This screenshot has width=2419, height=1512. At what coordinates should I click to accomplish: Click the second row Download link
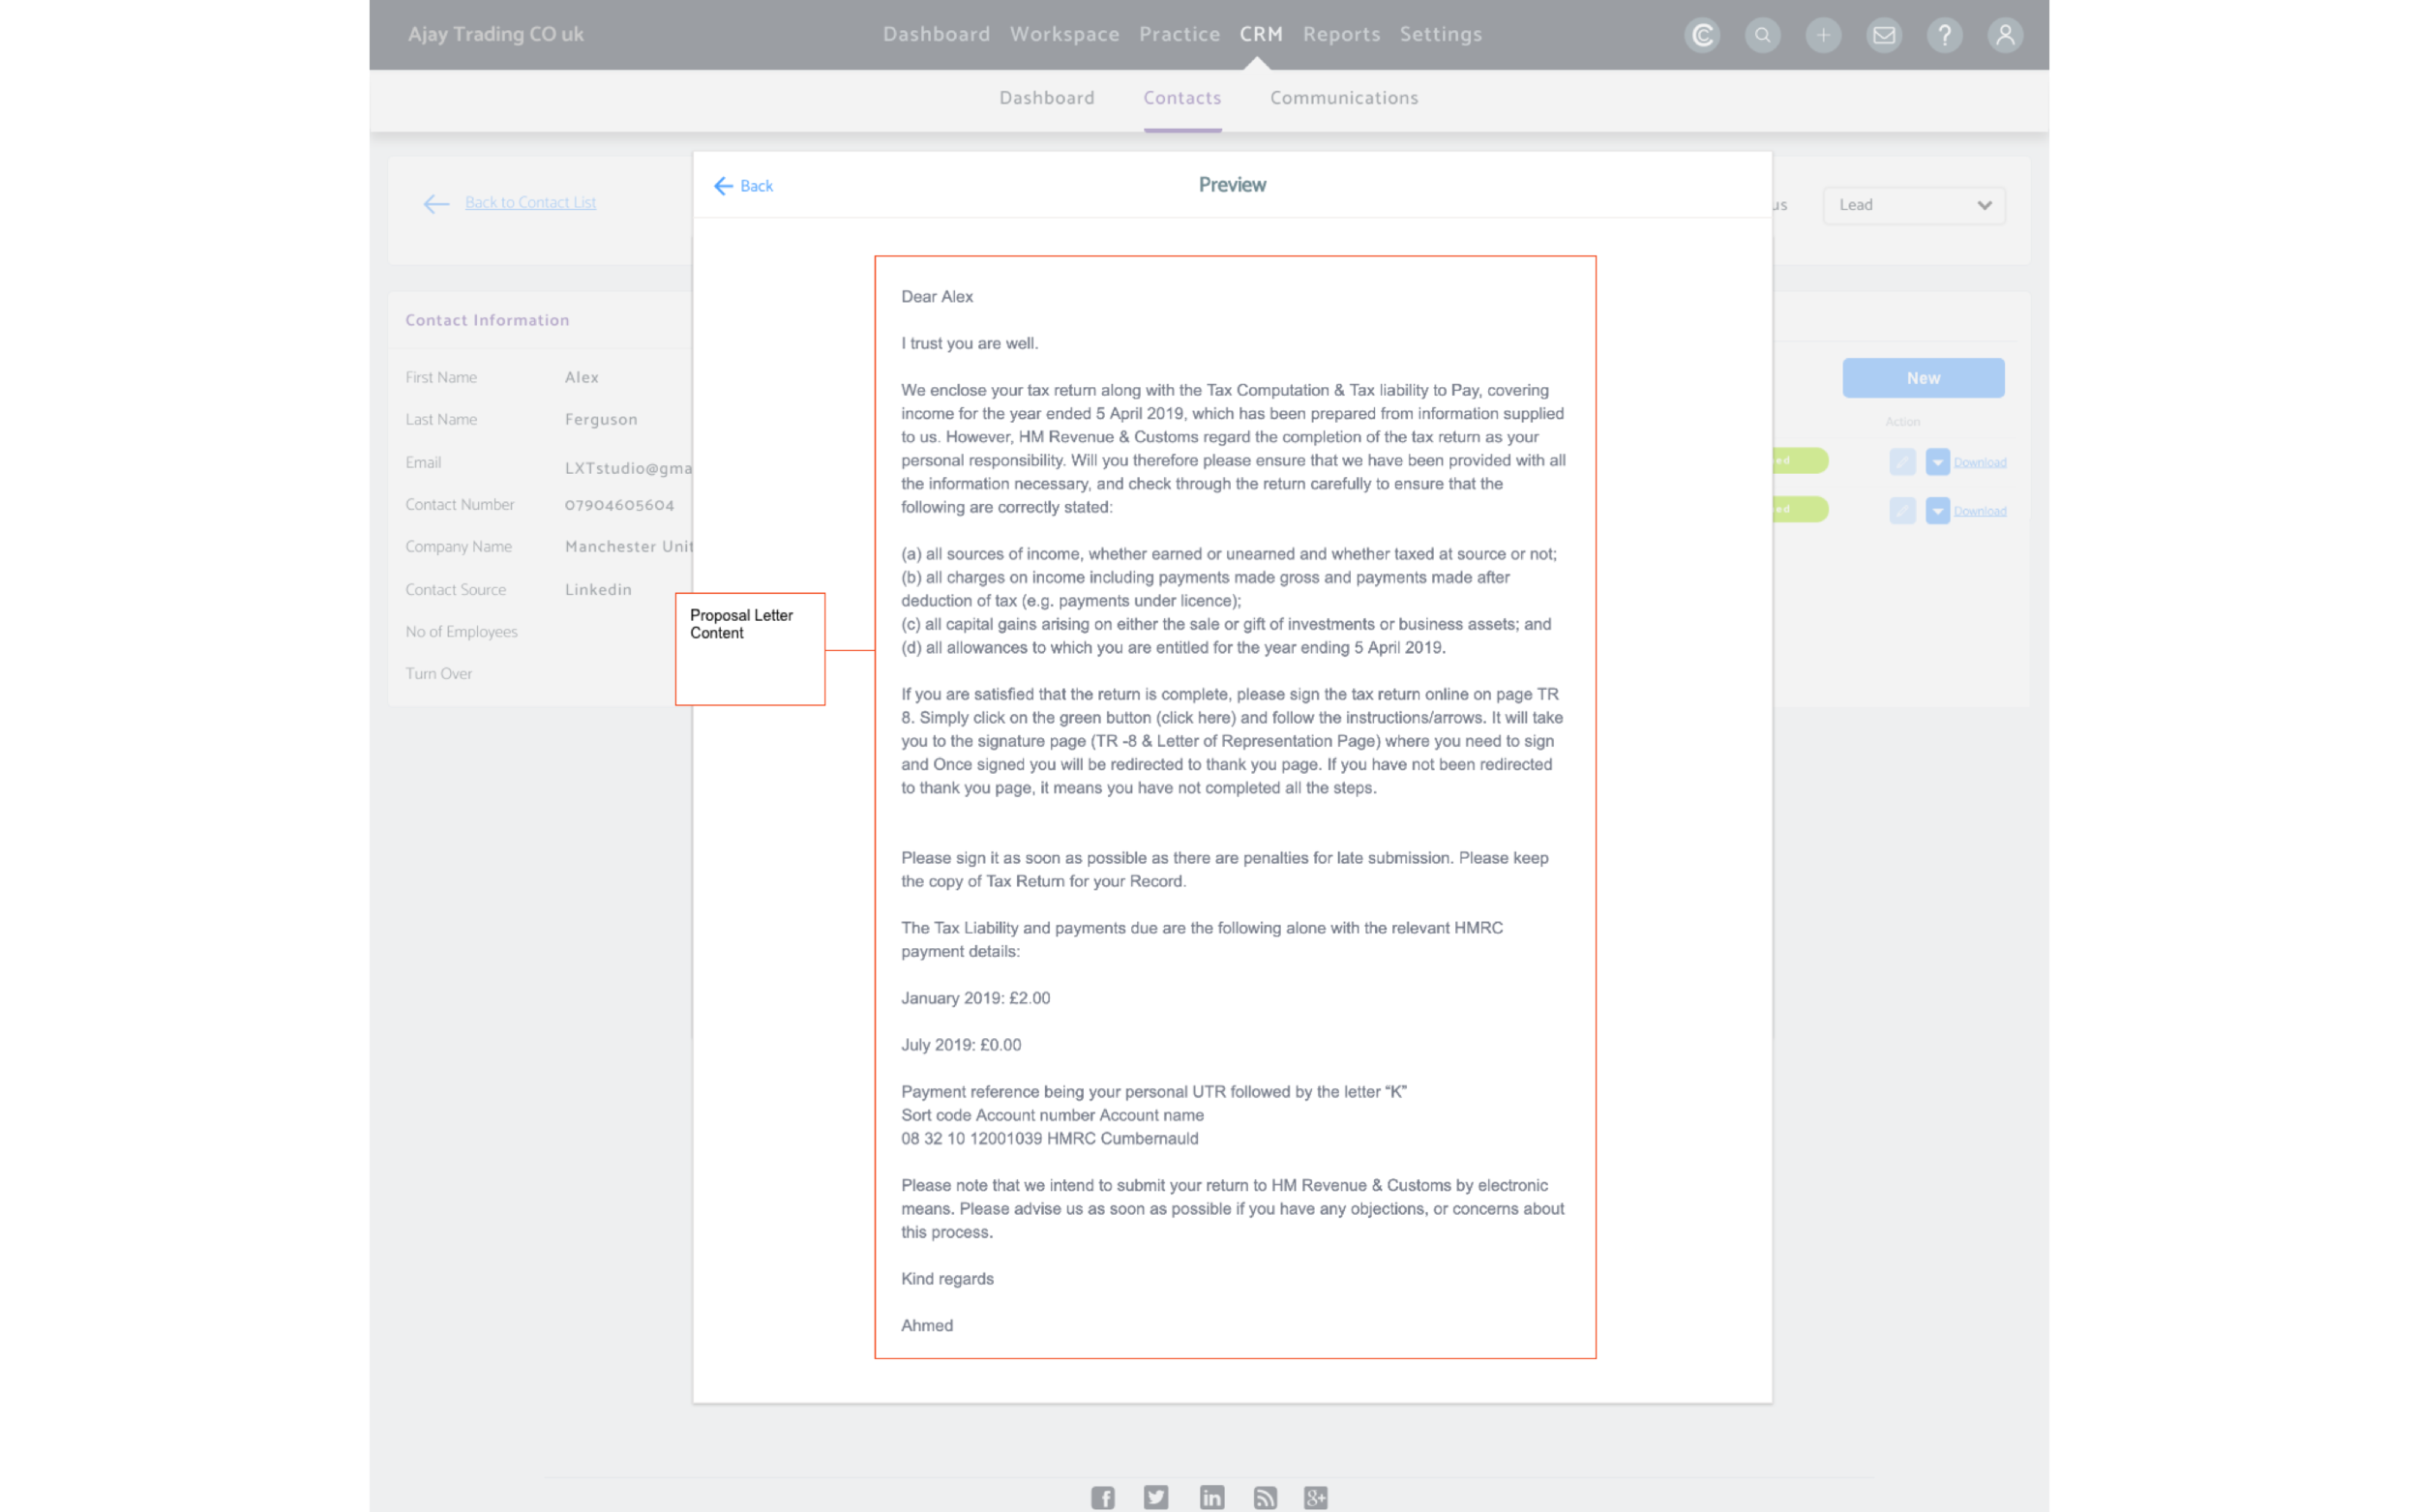pos(1979,511)
